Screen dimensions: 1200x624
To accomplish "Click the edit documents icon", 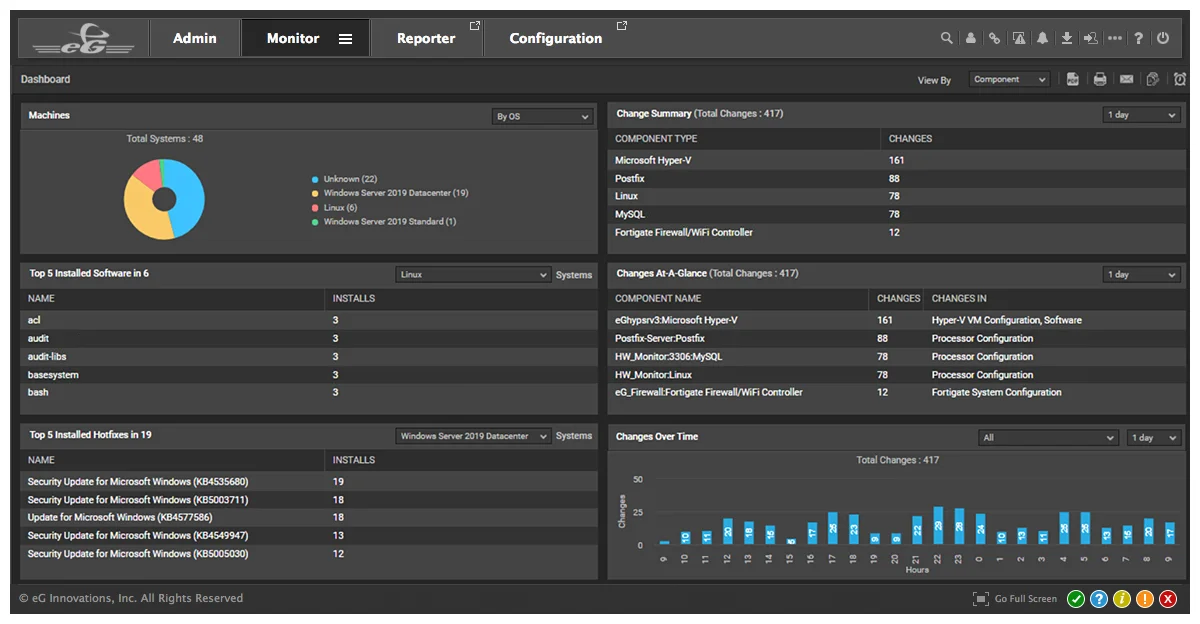I will 1153,79.
